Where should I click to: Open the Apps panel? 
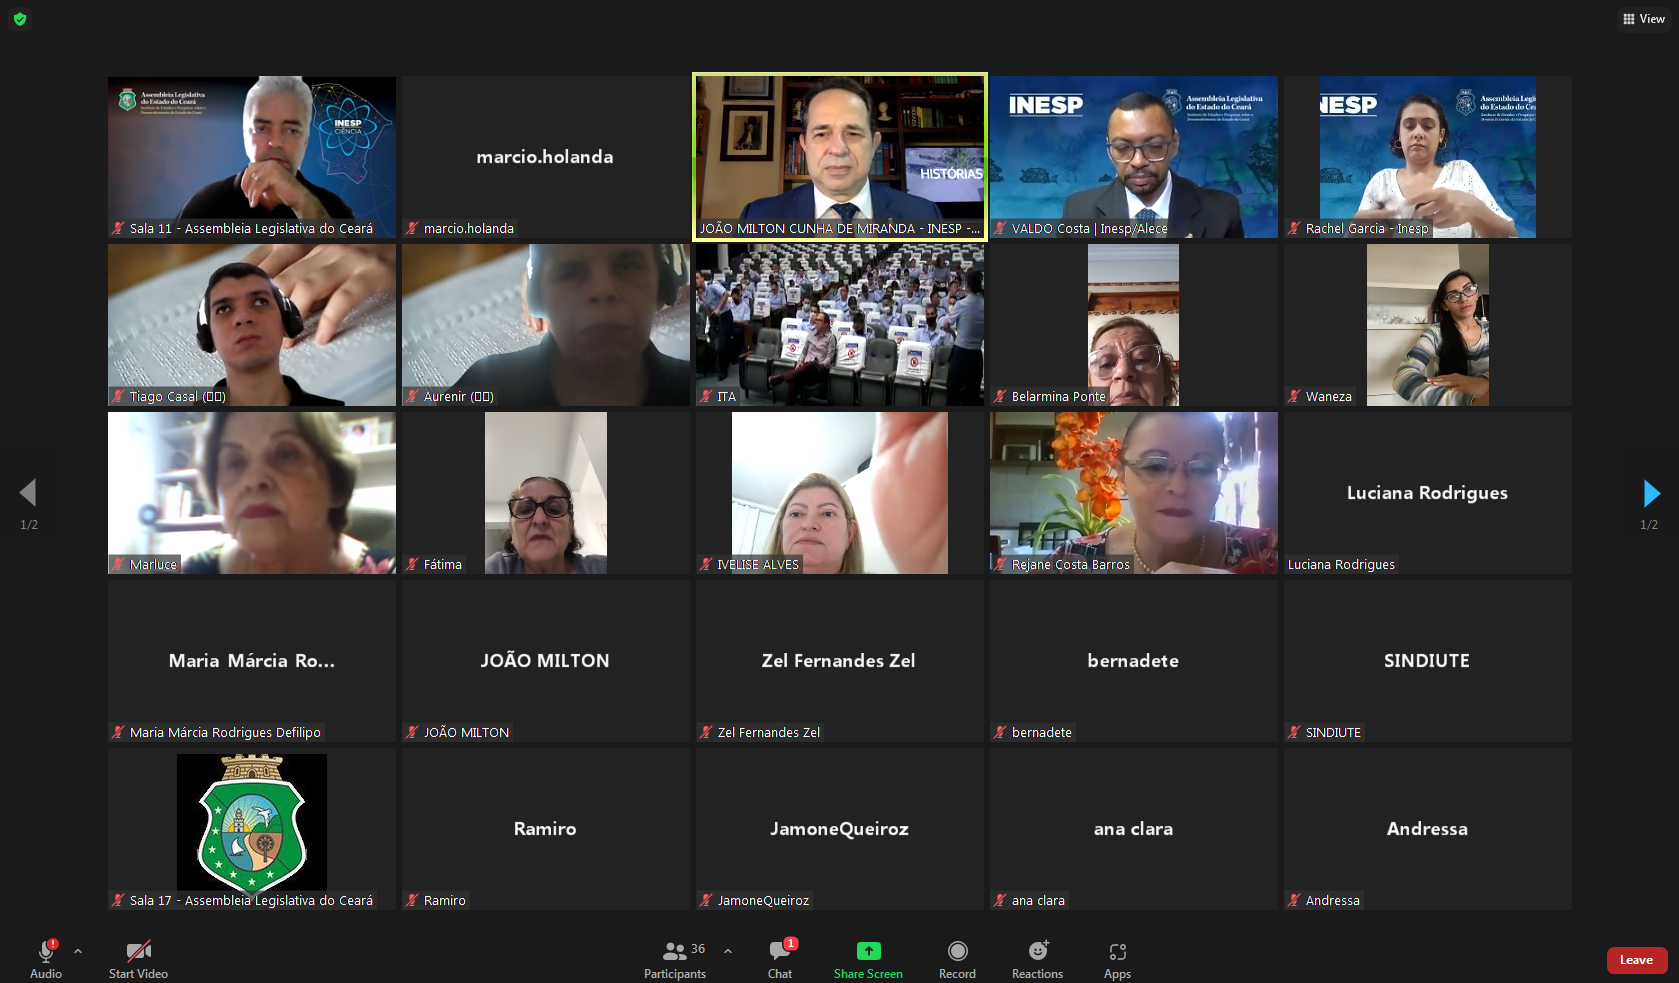(1117, 958)
